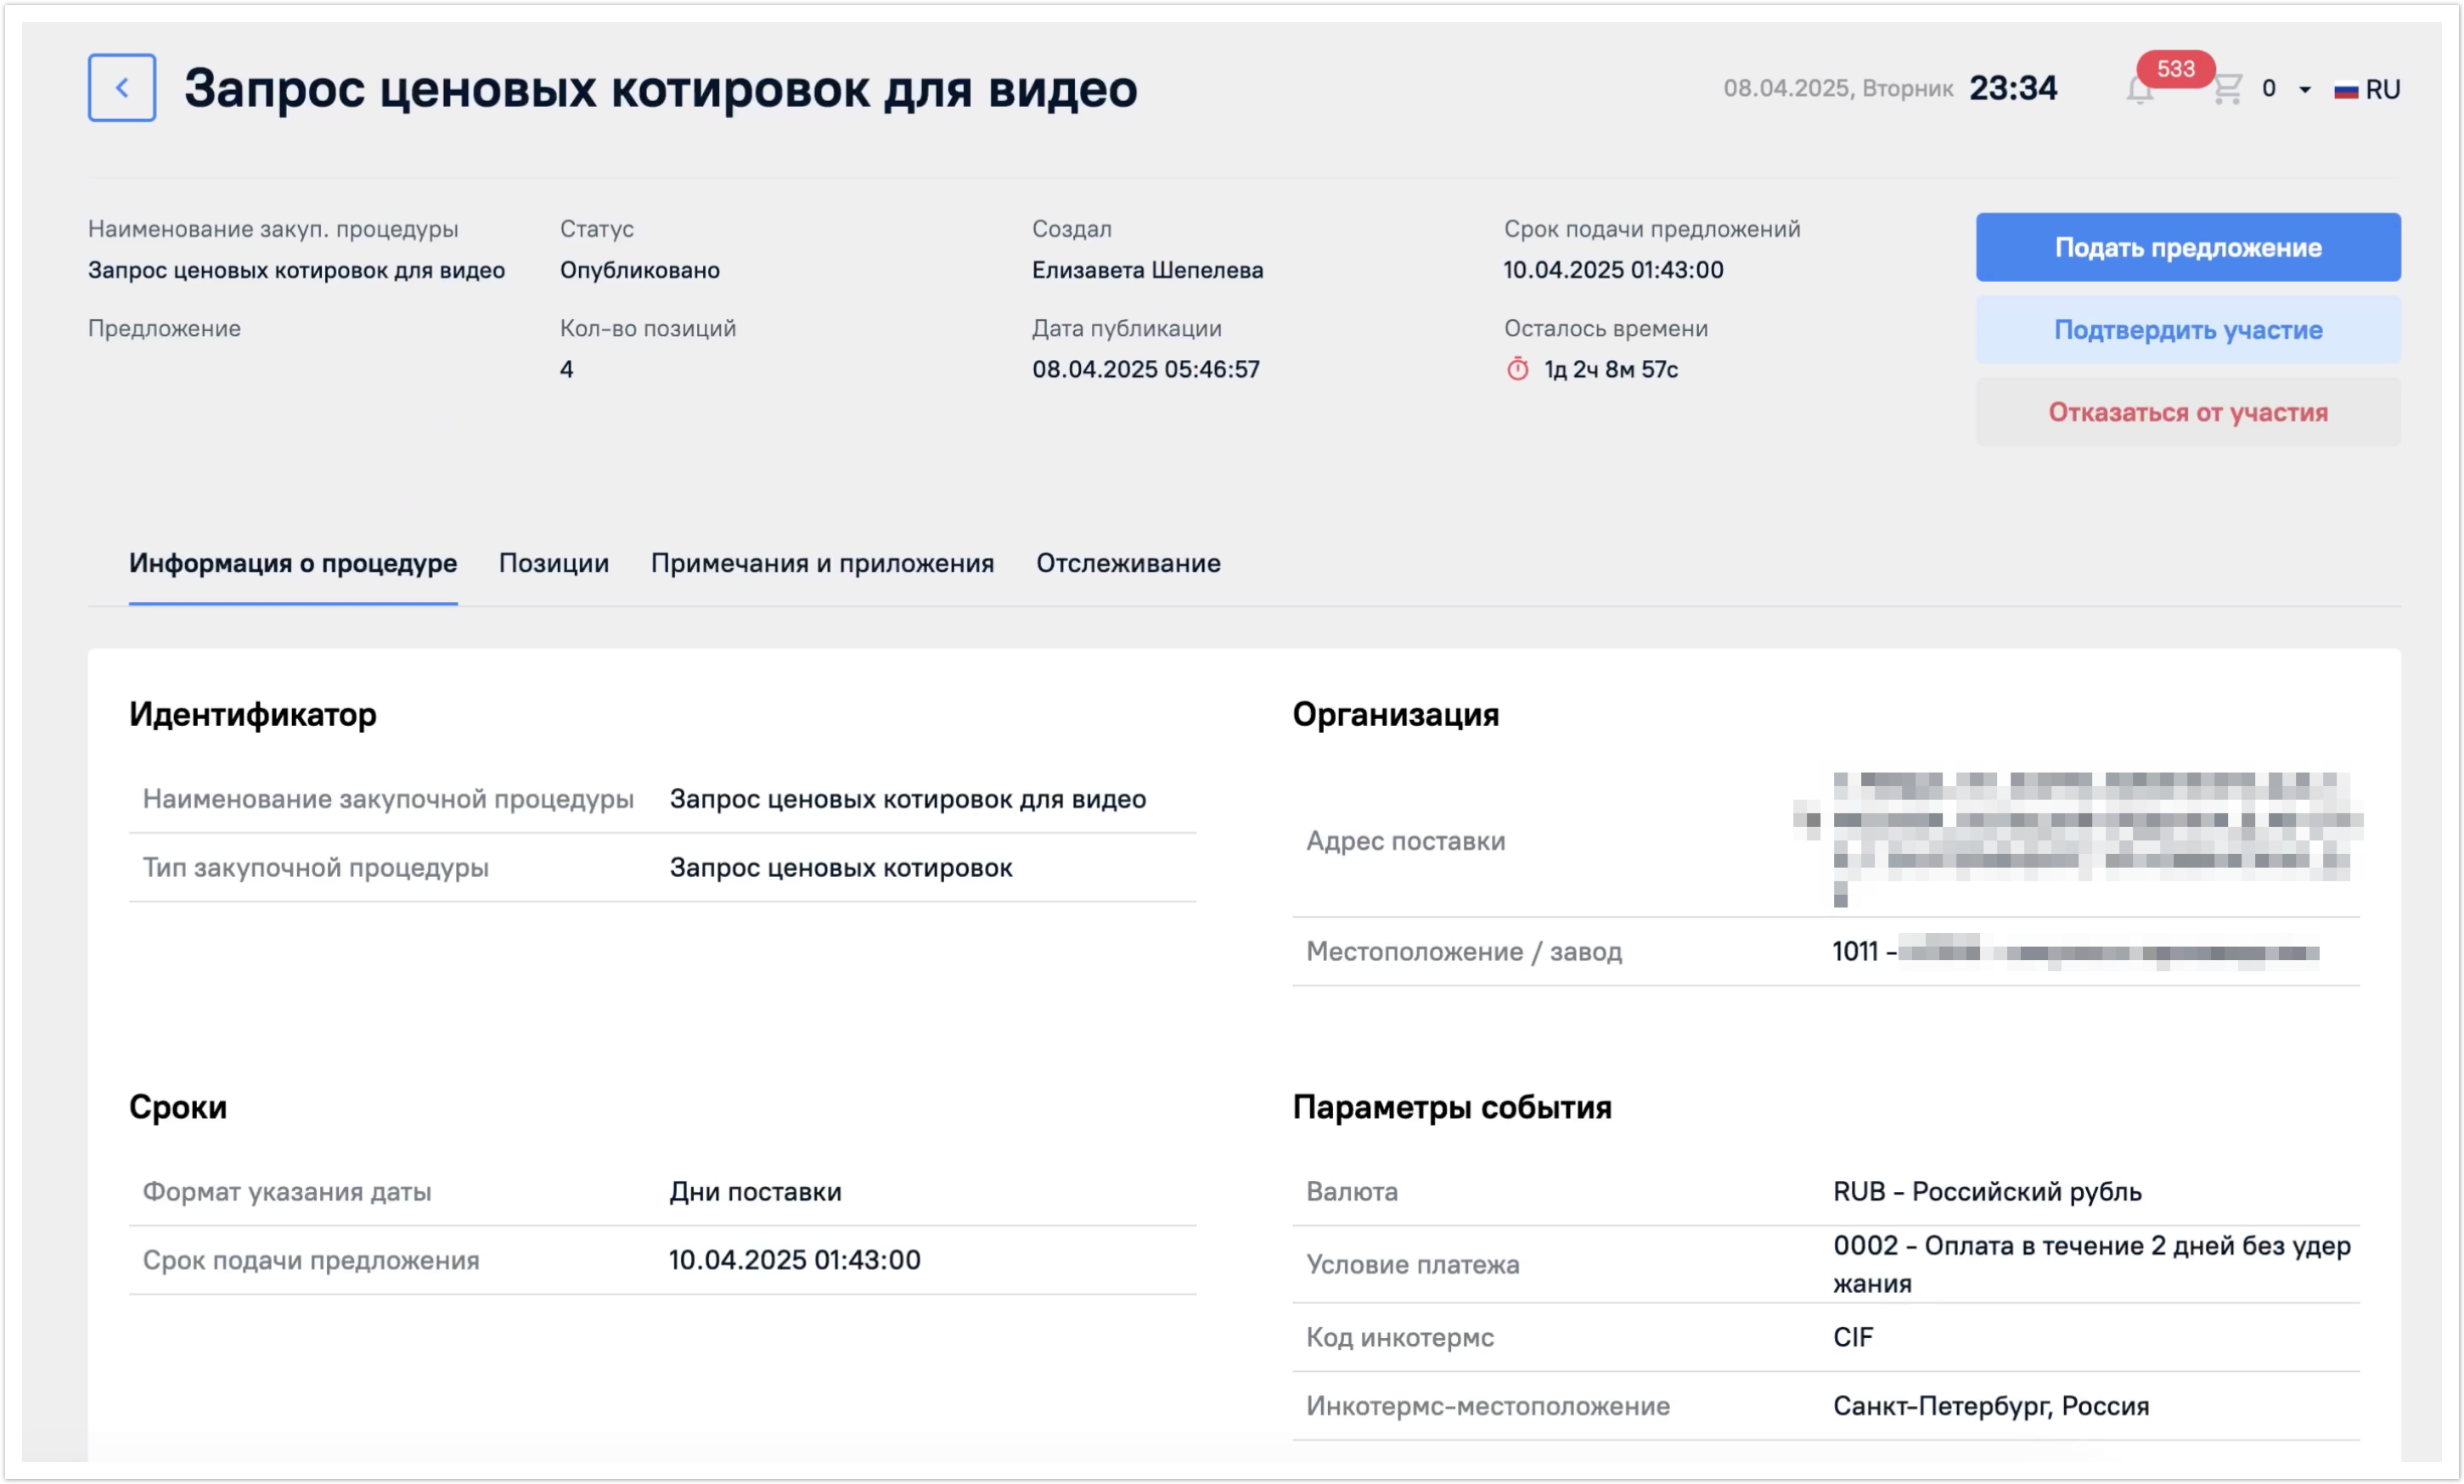Click the CIF incoterms code value

(1852, 1337)
